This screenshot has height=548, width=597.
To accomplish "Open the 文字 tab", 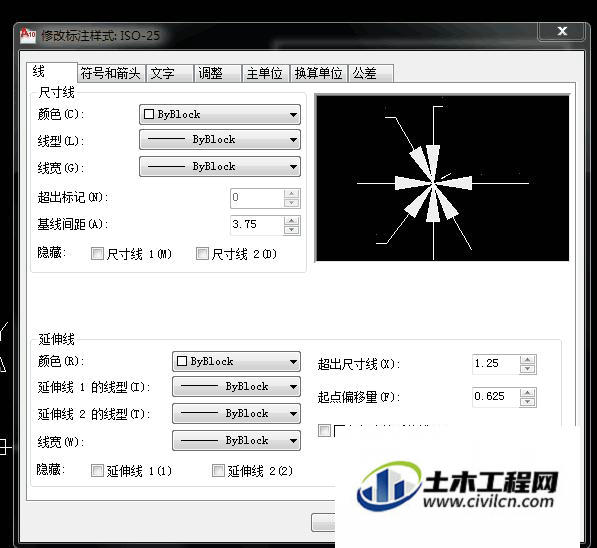I will pyautogui.click(x=169, y=73).
